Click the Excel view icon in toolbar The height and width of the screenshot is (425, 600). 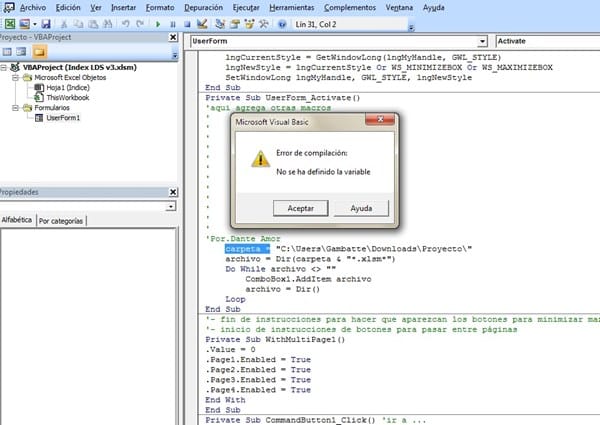[8, 23]
